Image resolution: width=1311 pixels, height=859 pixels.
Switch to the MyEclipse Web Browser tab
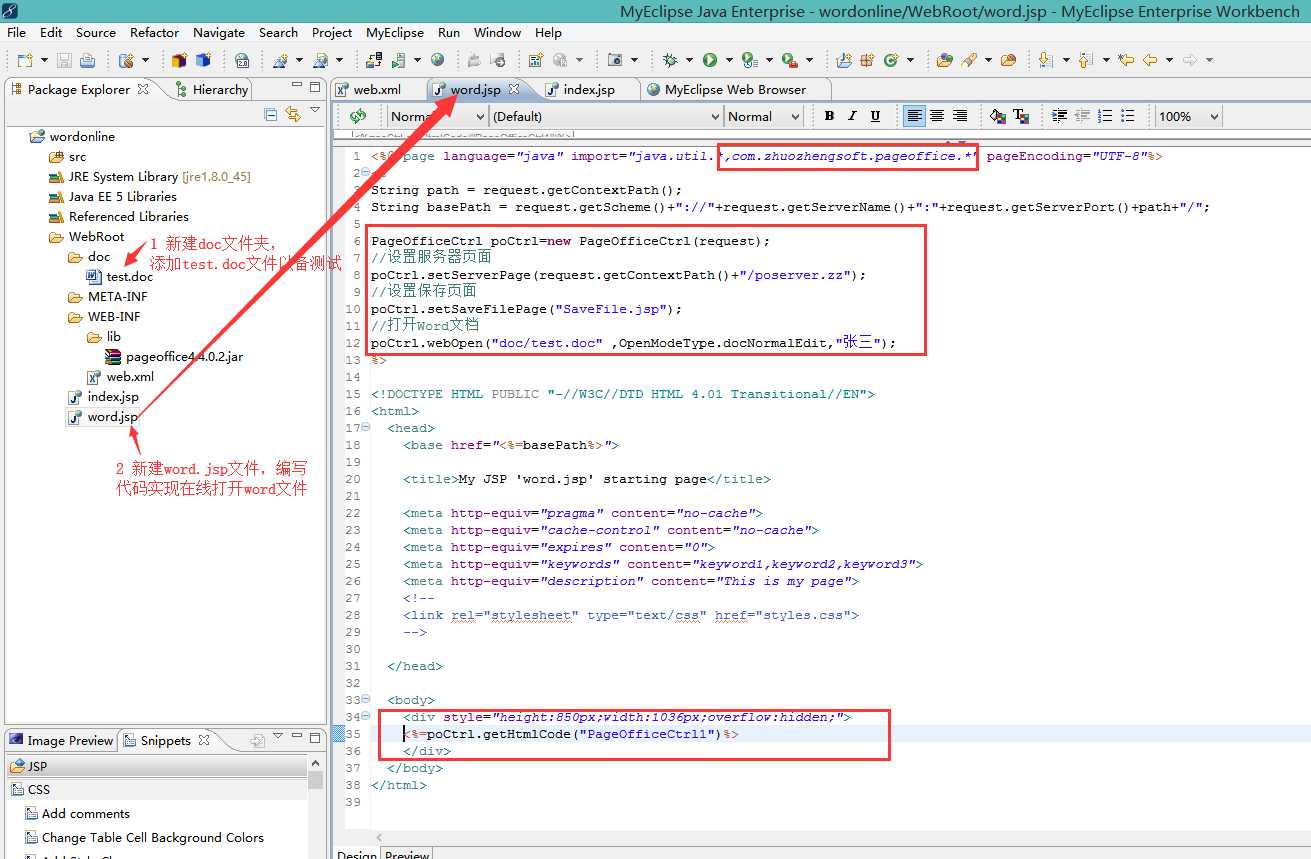tap(735, 89)
